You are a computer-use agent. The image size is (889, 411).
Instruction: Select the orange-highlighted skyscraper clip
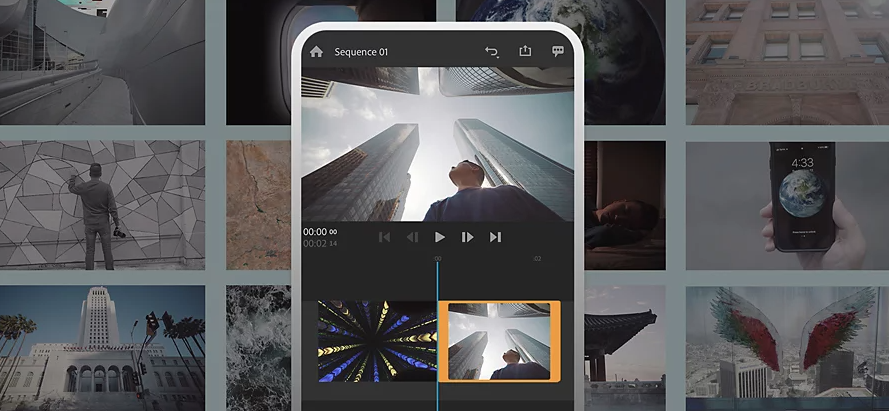pos(499,341)
